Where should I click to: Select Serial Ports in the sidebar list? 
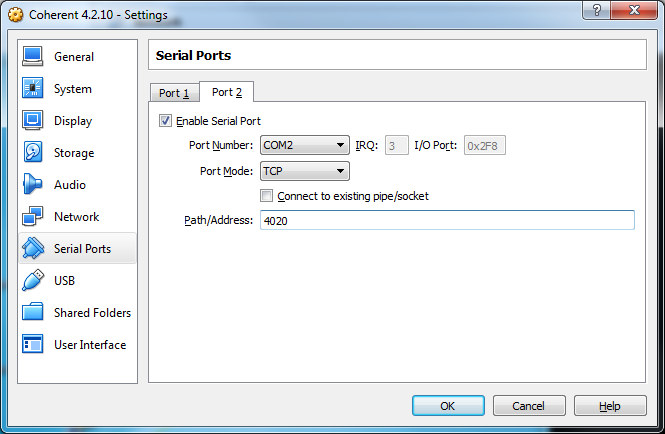(81, 249)
